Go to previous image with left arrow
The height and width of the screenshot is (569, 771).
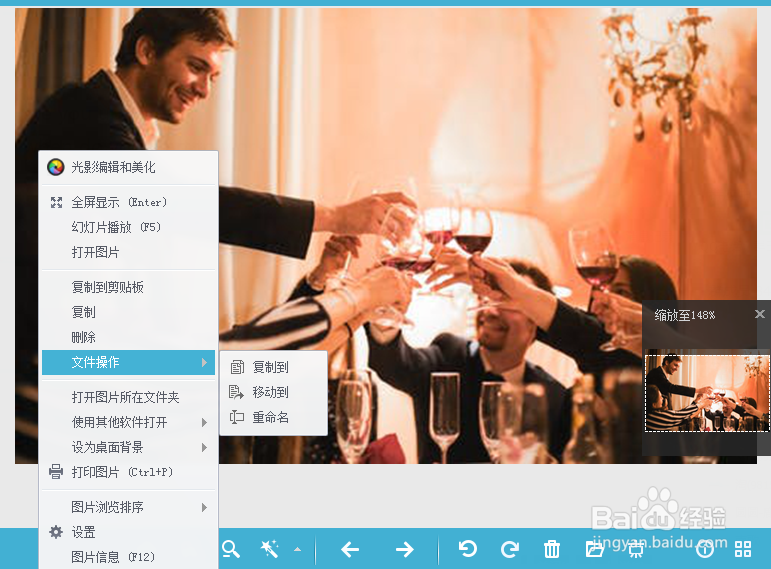[350, 549]
